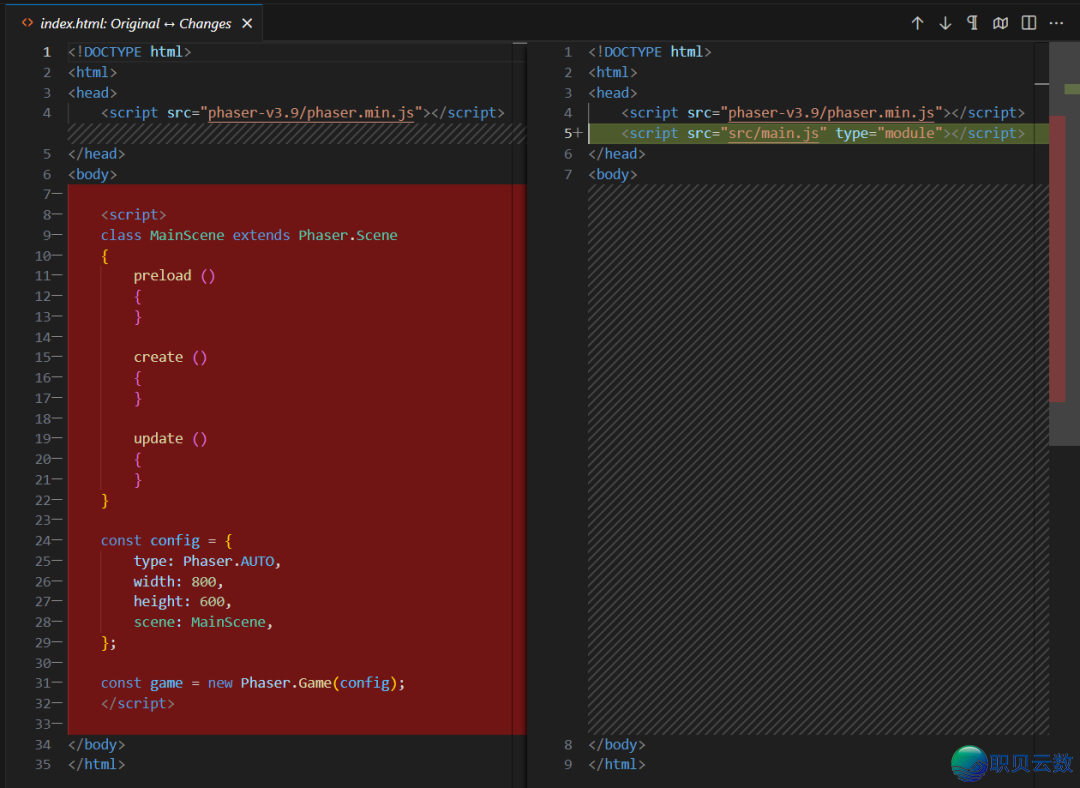Click </head> on original line 5
Image resolution: width=1080 pixels, height=788 pixels.
click(x=96, y=154)
